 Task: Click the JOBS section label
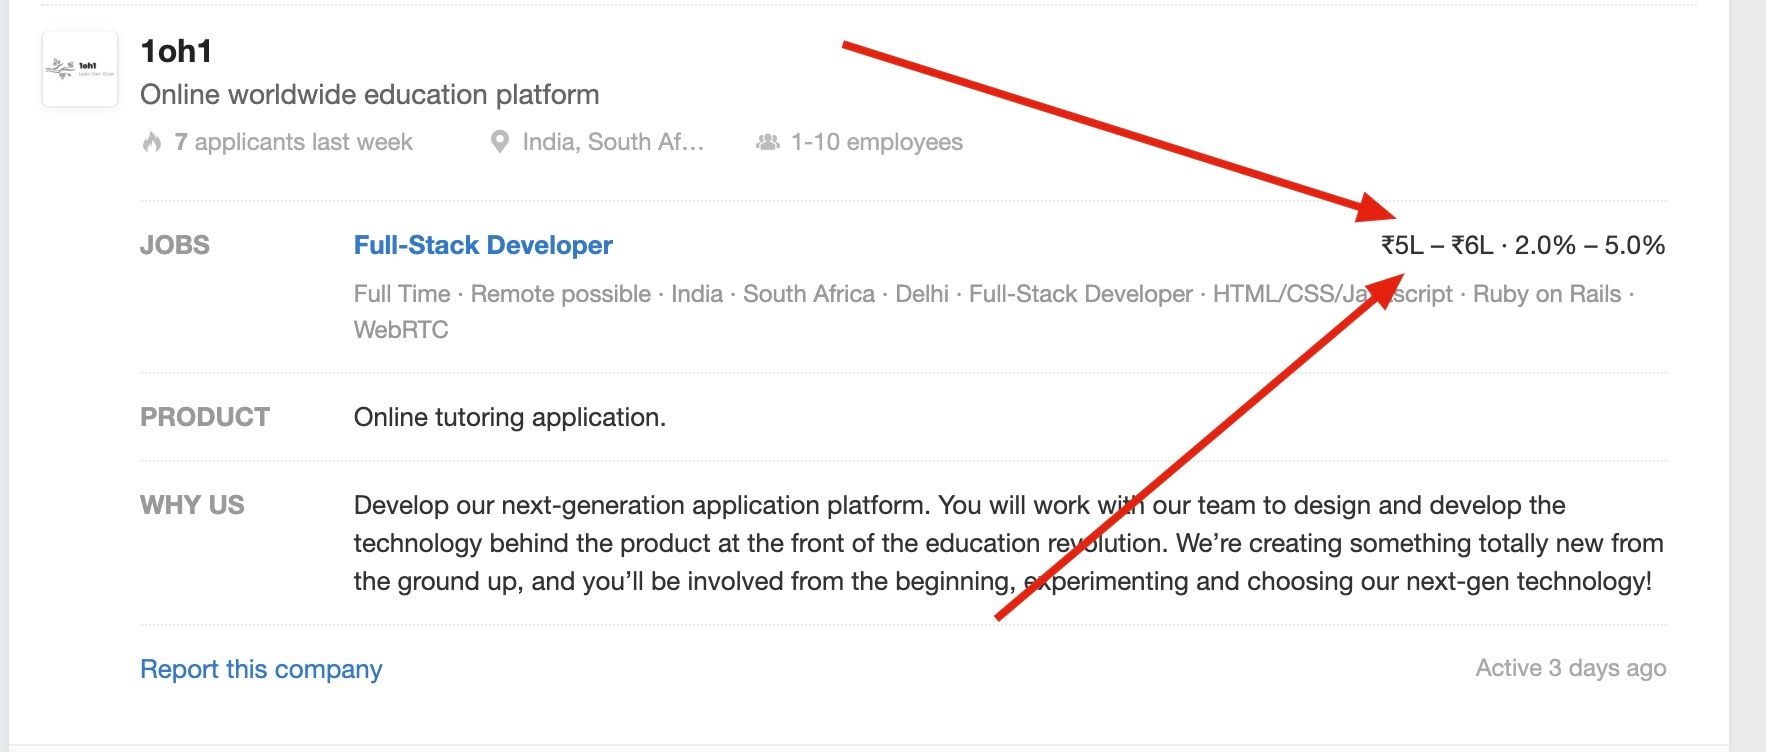175,245
